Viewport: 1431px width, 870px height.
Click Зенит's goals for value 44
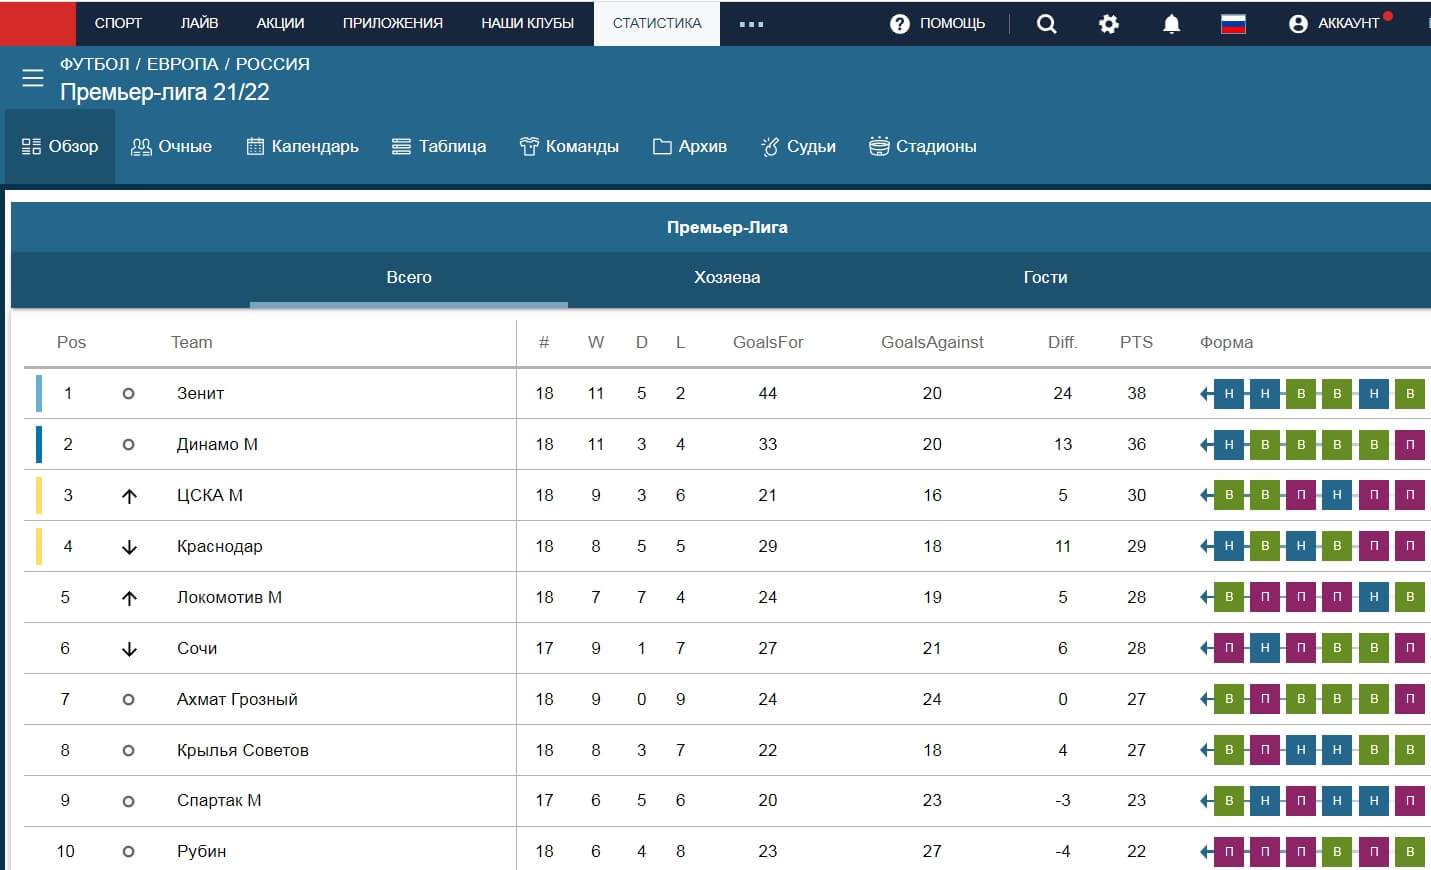tap(768, 394)
